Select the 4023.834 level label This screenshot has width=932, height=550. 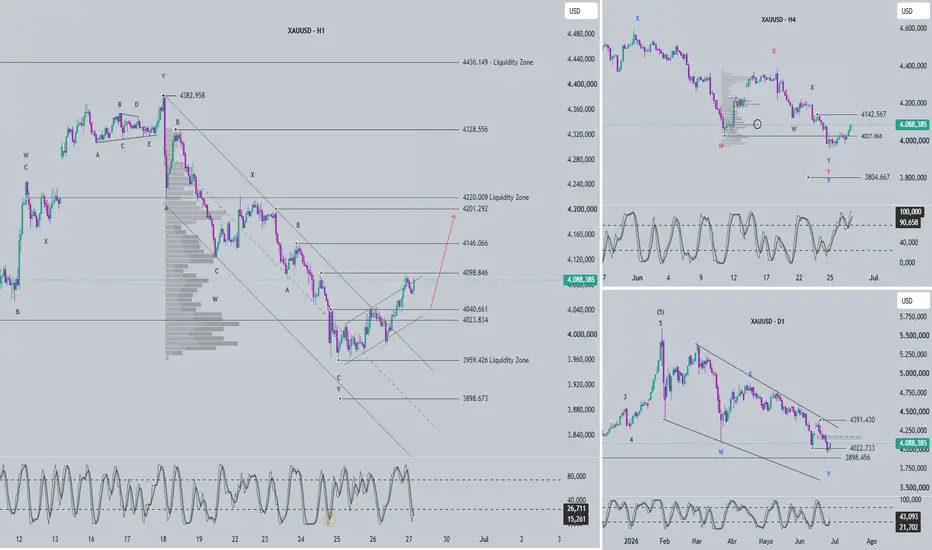tap(475, 320)
